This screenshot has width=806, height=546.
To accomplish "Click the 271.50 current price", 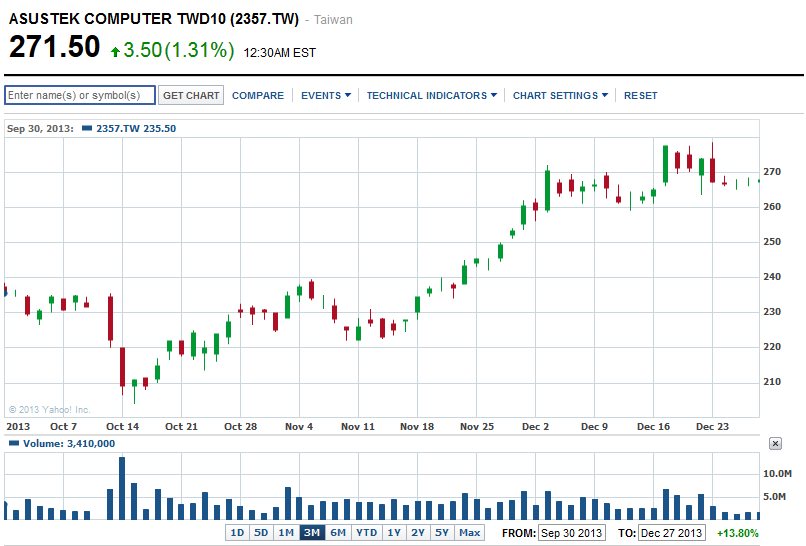I will tap(54, 47).
